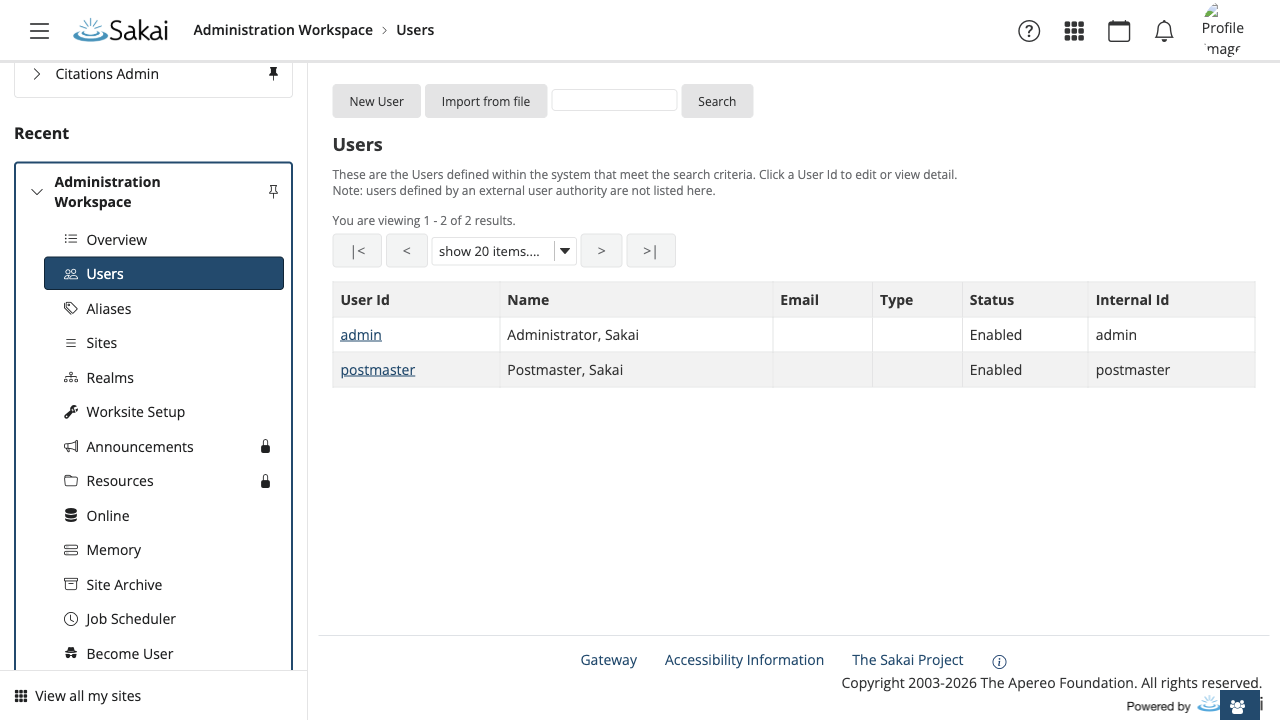Click the Recent section heading
Viewport: 1280px width, 720px height.
(x=42, y=133)
